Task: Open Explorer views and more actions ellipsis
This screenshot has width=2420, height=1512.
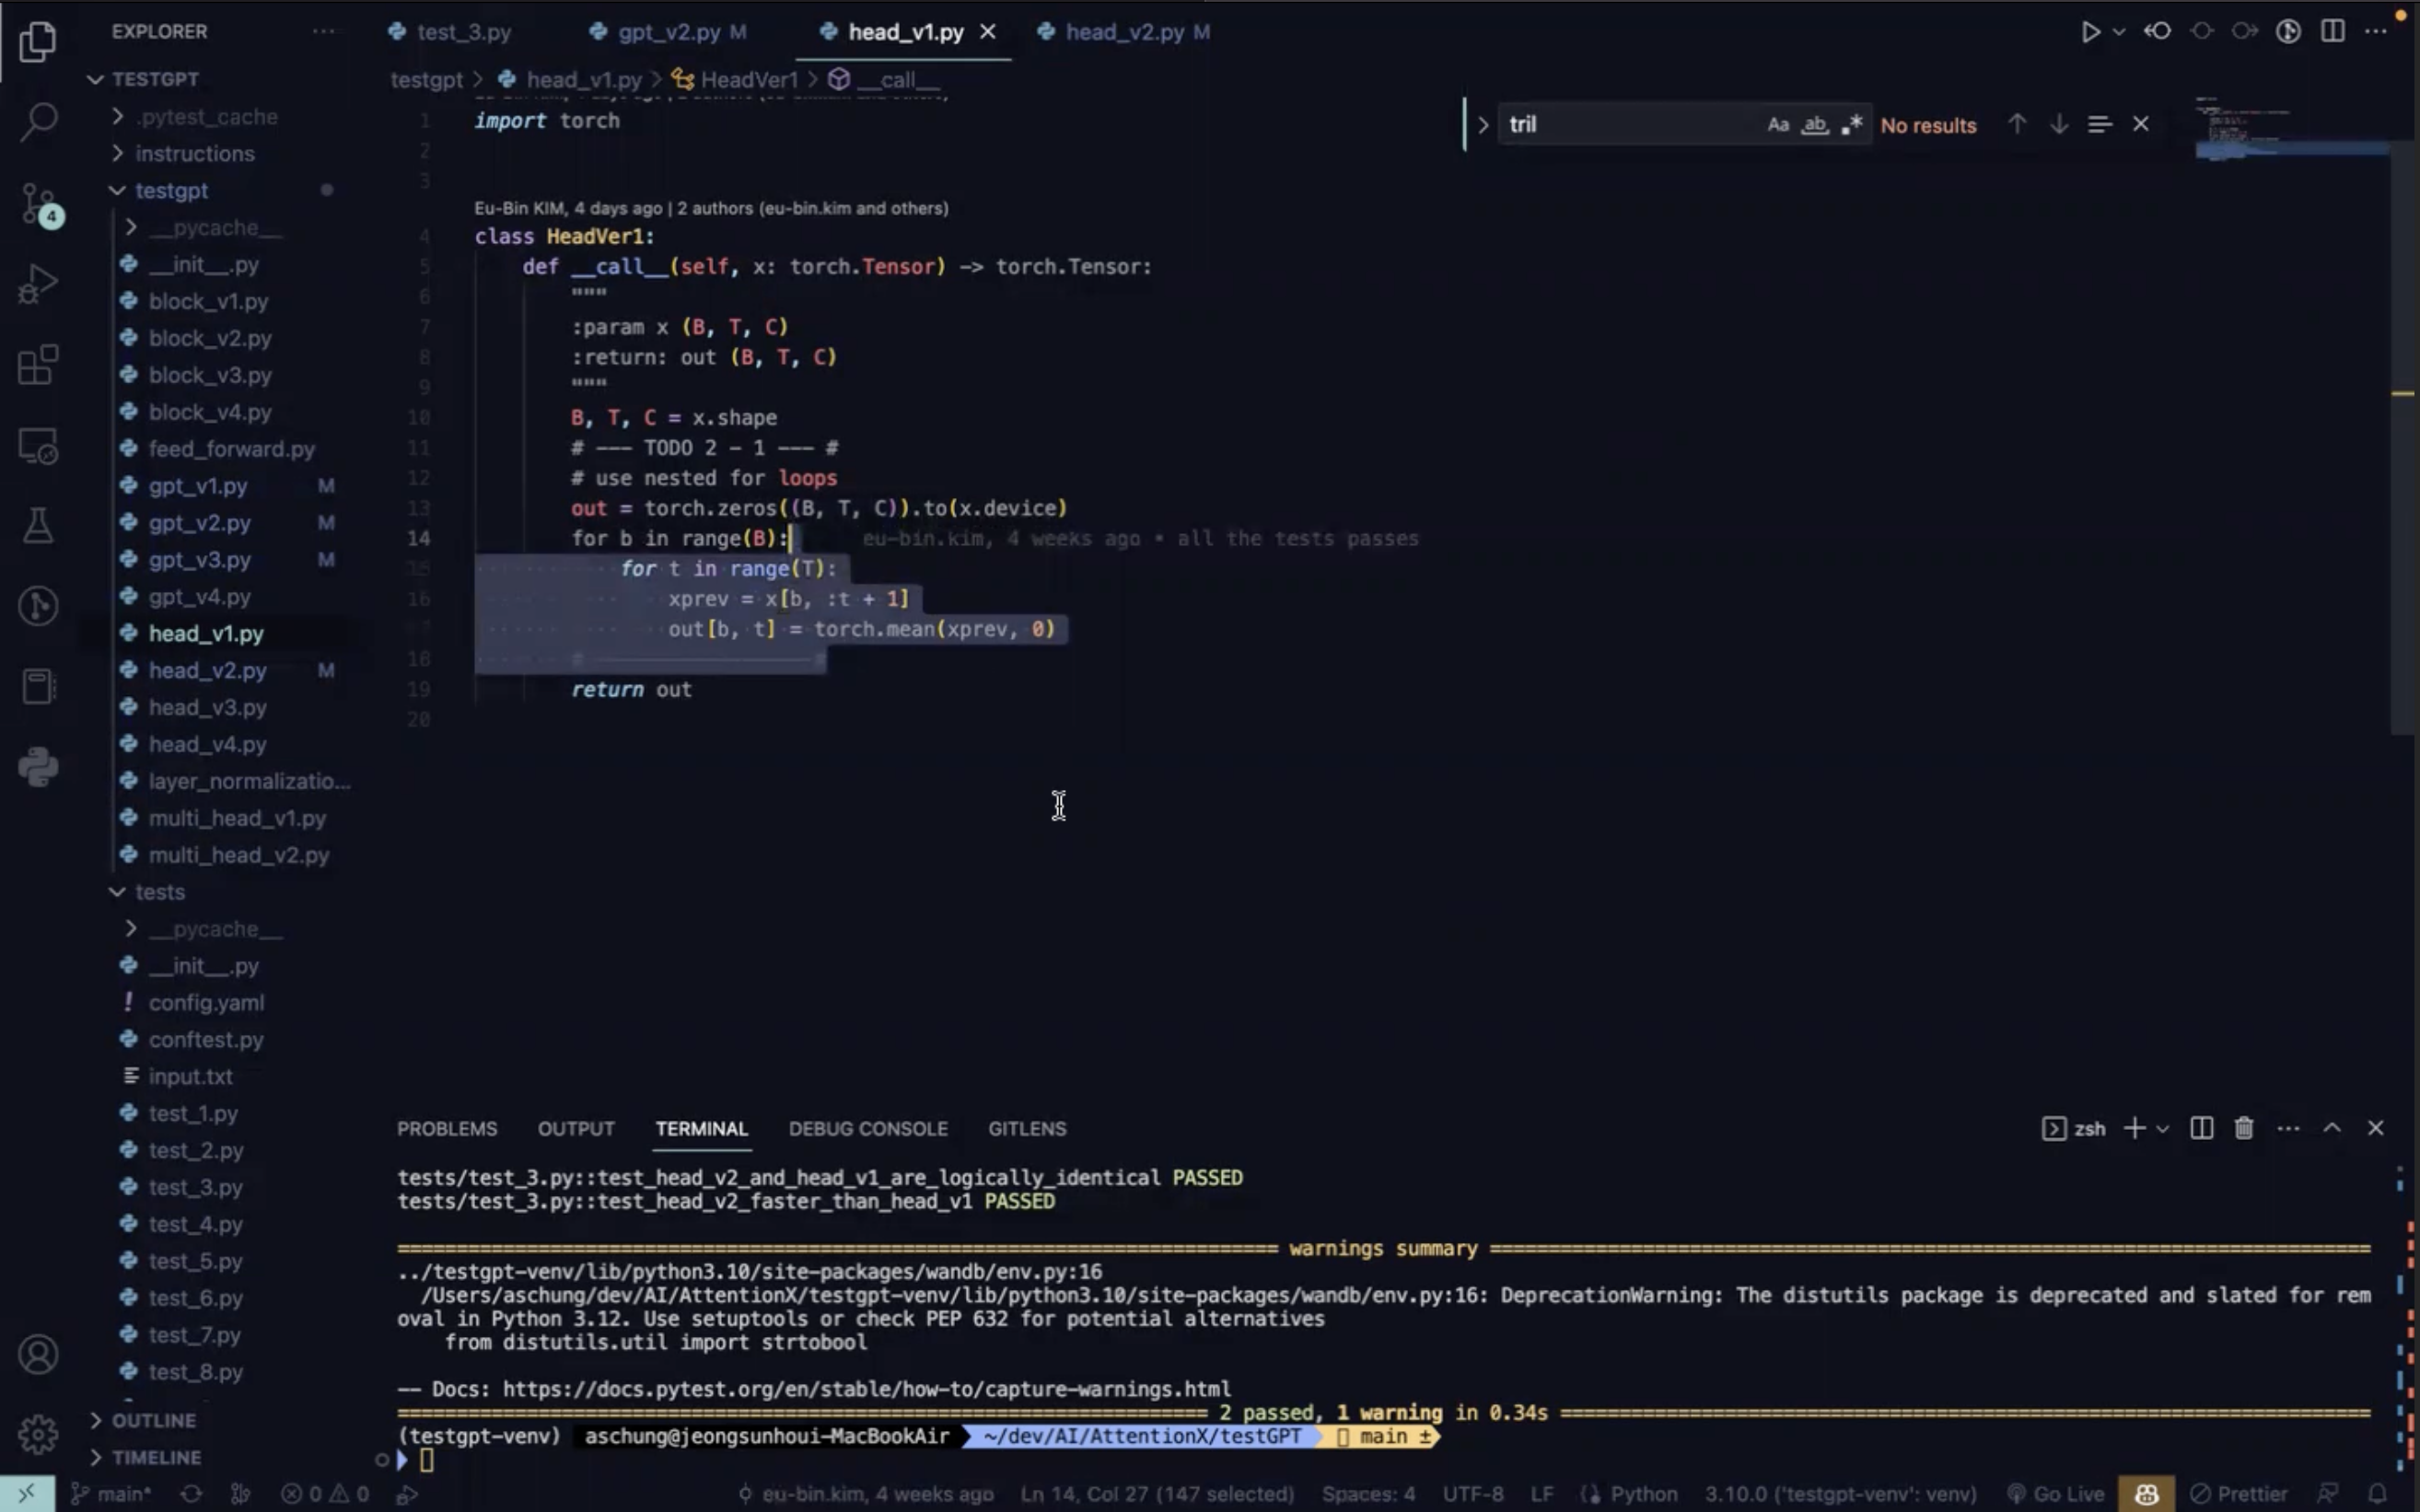Action: 323,32
